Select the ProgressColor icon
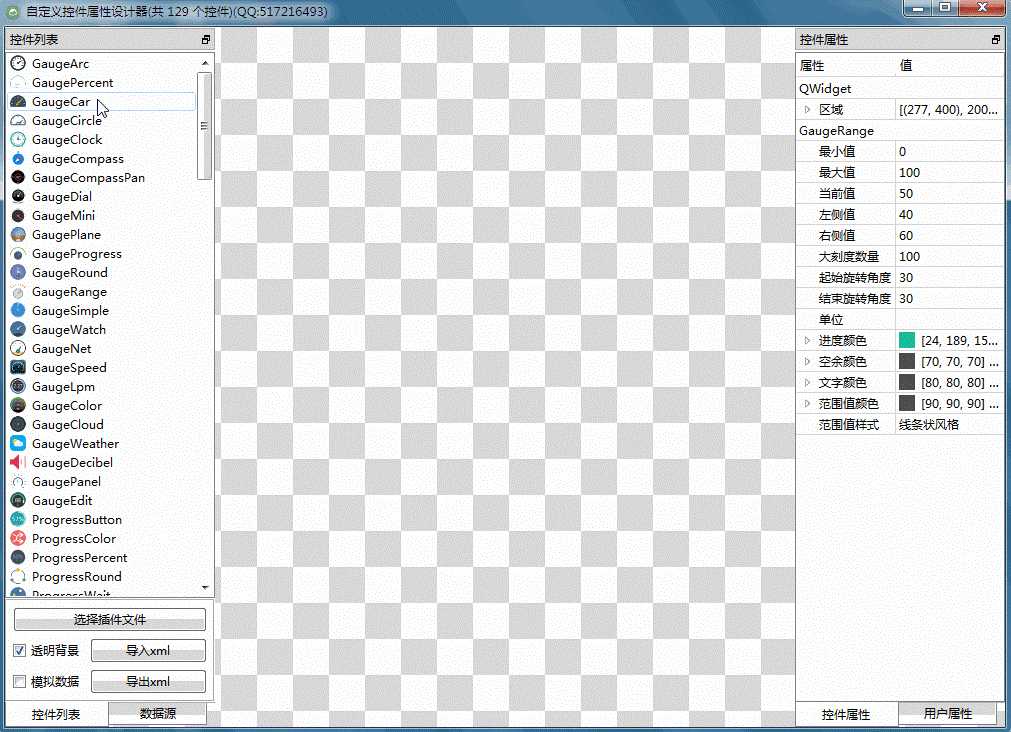This screenshot has height=732, width=1011. (18, 539)
